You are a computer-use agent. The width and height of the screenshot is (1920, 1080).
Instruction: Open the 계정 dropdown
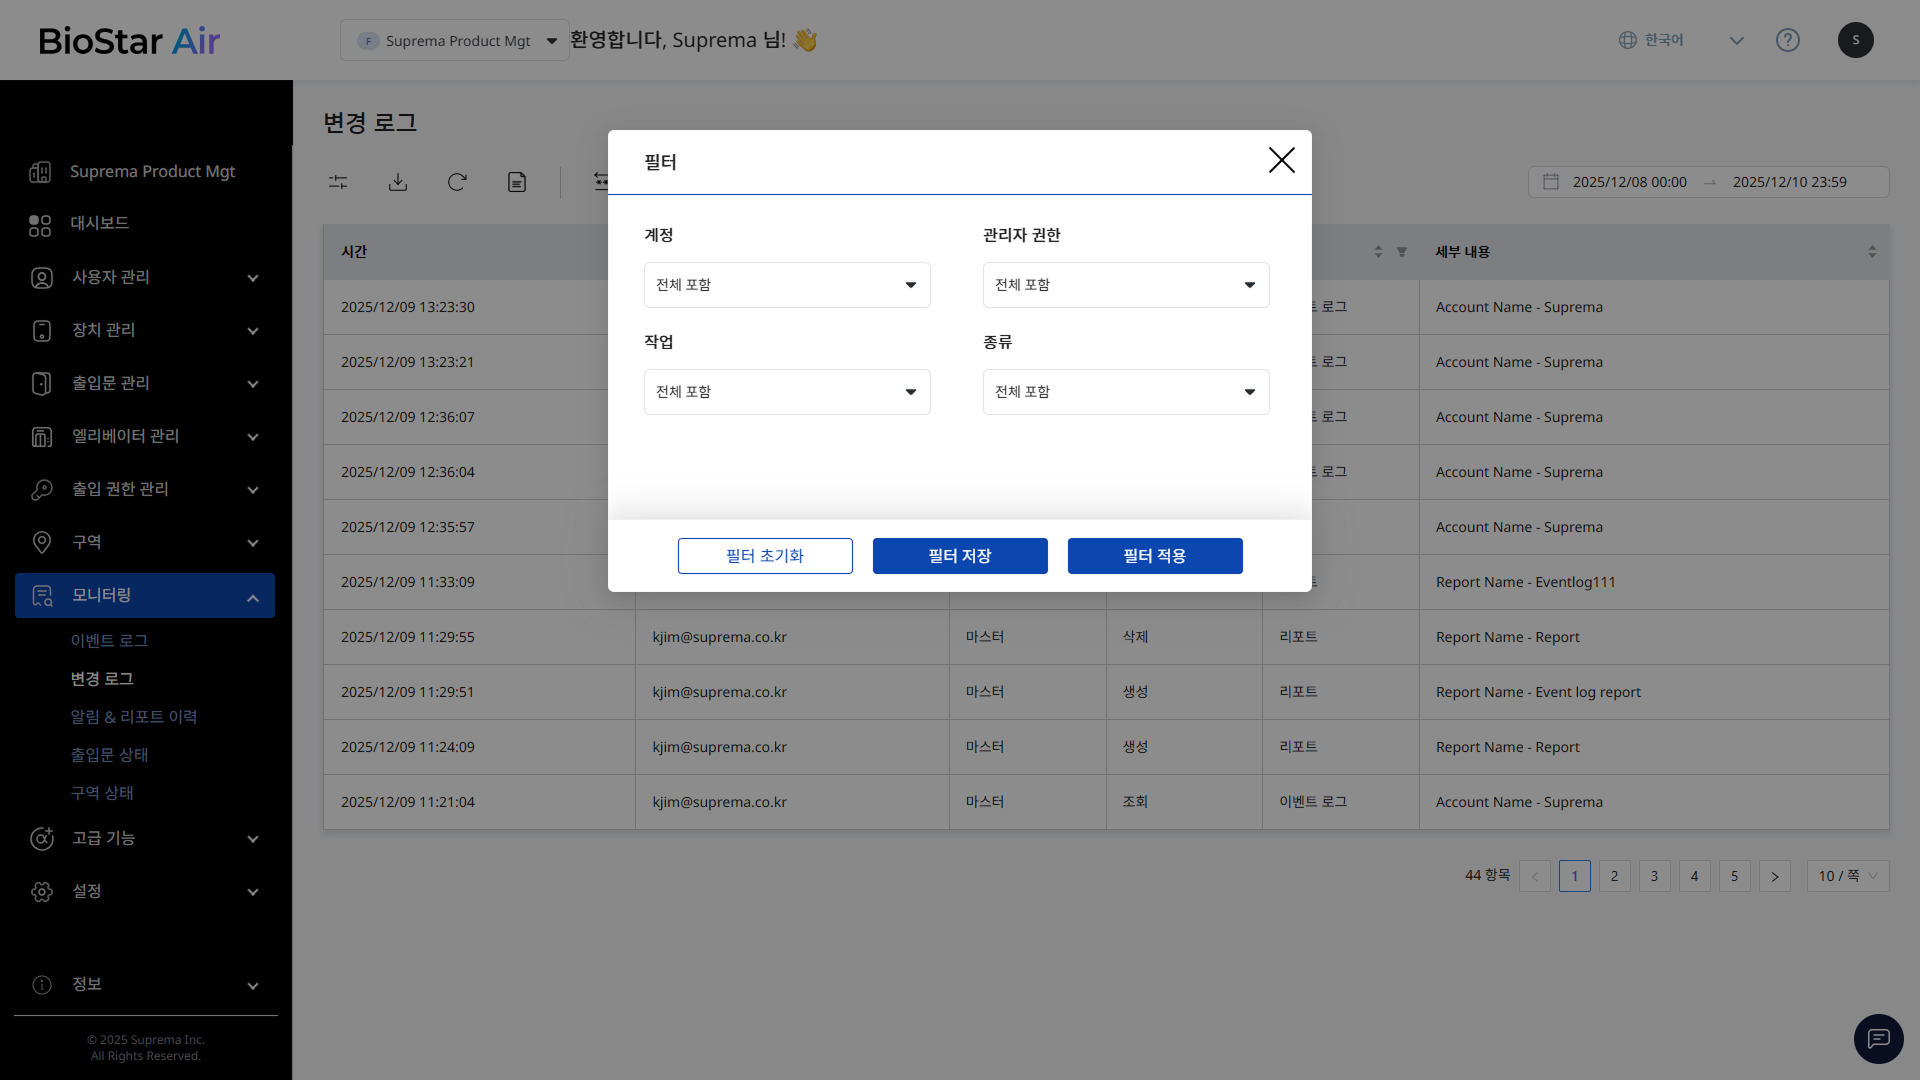(x=787, y=285)
